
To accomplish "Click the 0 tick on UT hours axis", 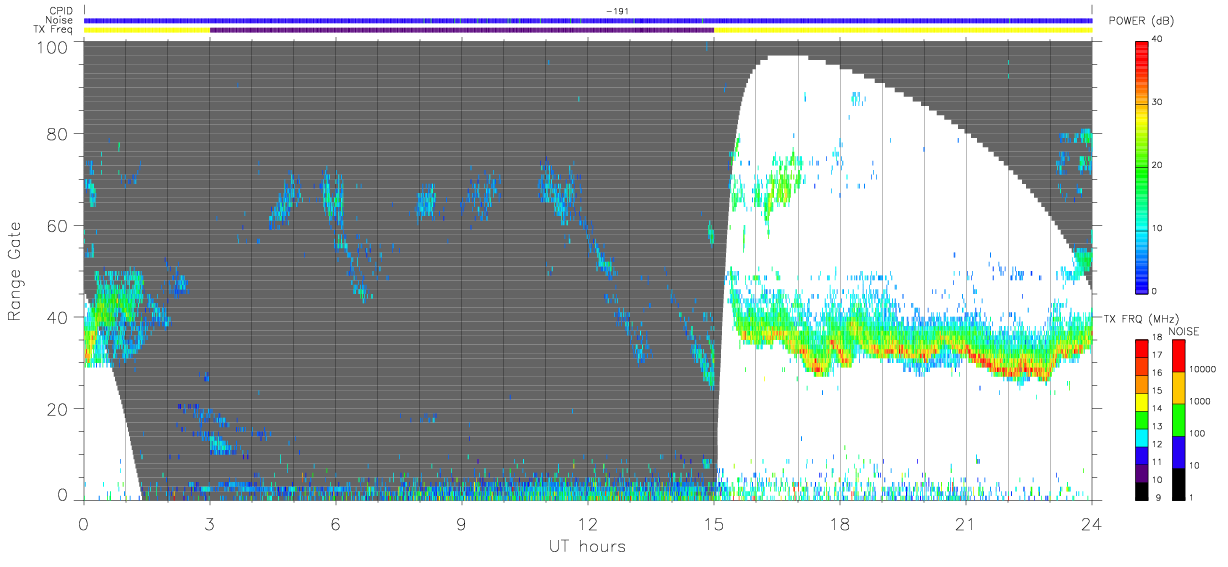I will coord(83,523).
